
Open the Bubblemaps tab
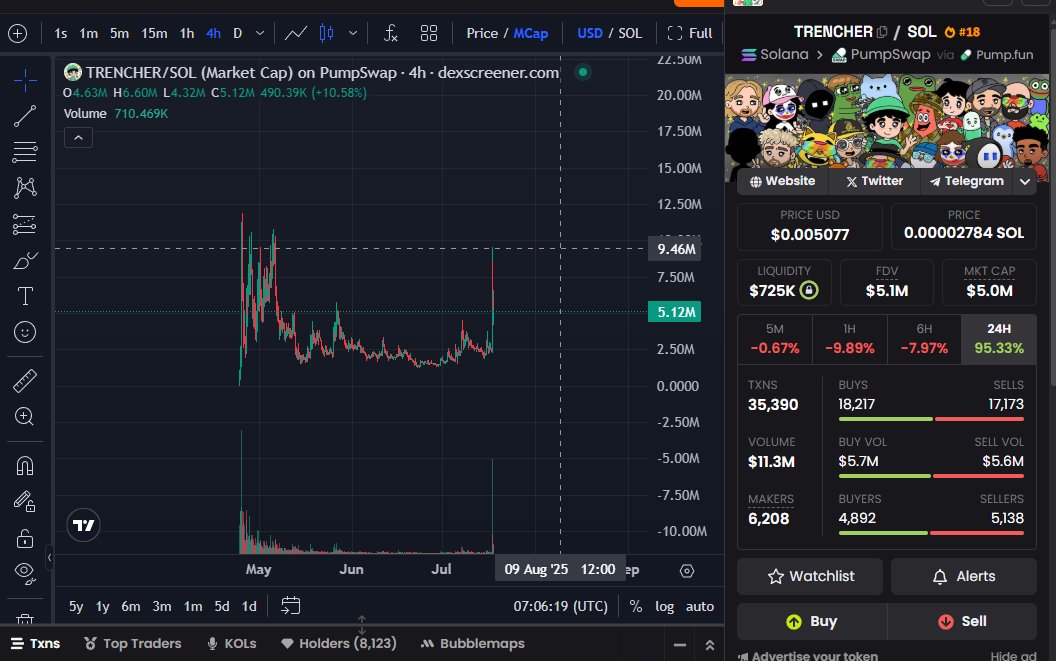472,643
